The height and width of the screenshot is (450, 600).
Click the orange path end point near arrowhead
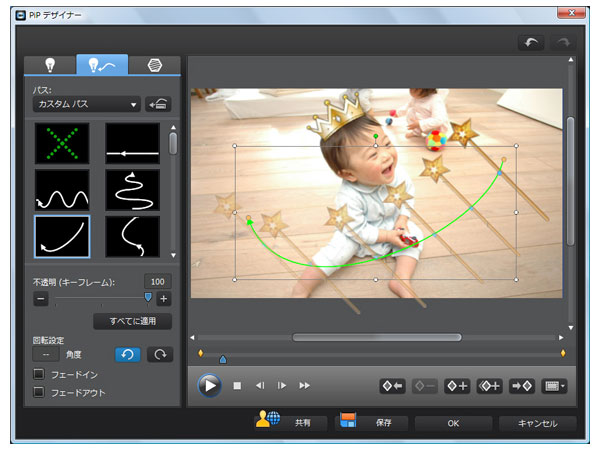coord(248,218)
